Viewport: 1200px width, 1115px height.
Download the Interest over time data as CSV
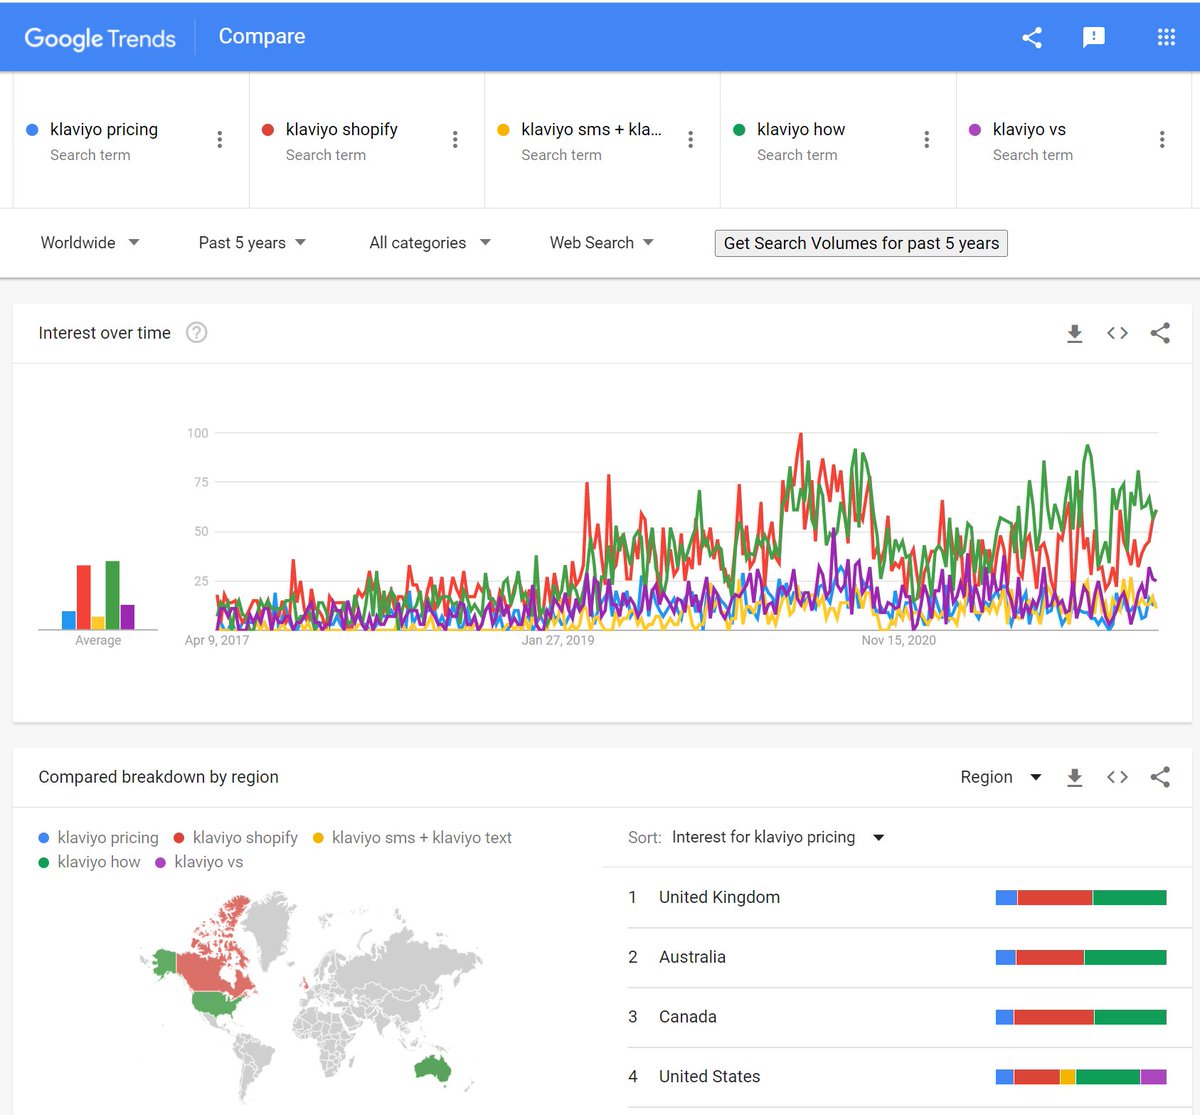pyautogui.click(x=1075, y=333)
